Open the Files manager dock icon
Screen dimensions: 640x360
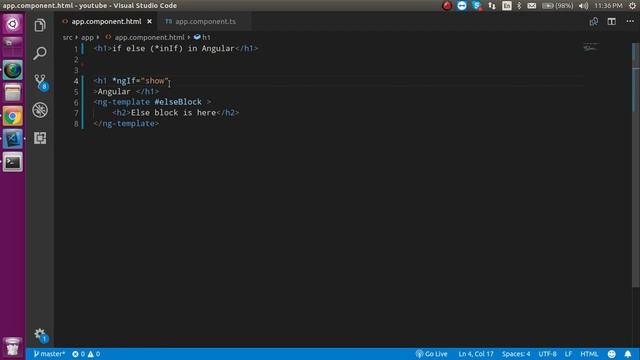[x=13, y=93]
